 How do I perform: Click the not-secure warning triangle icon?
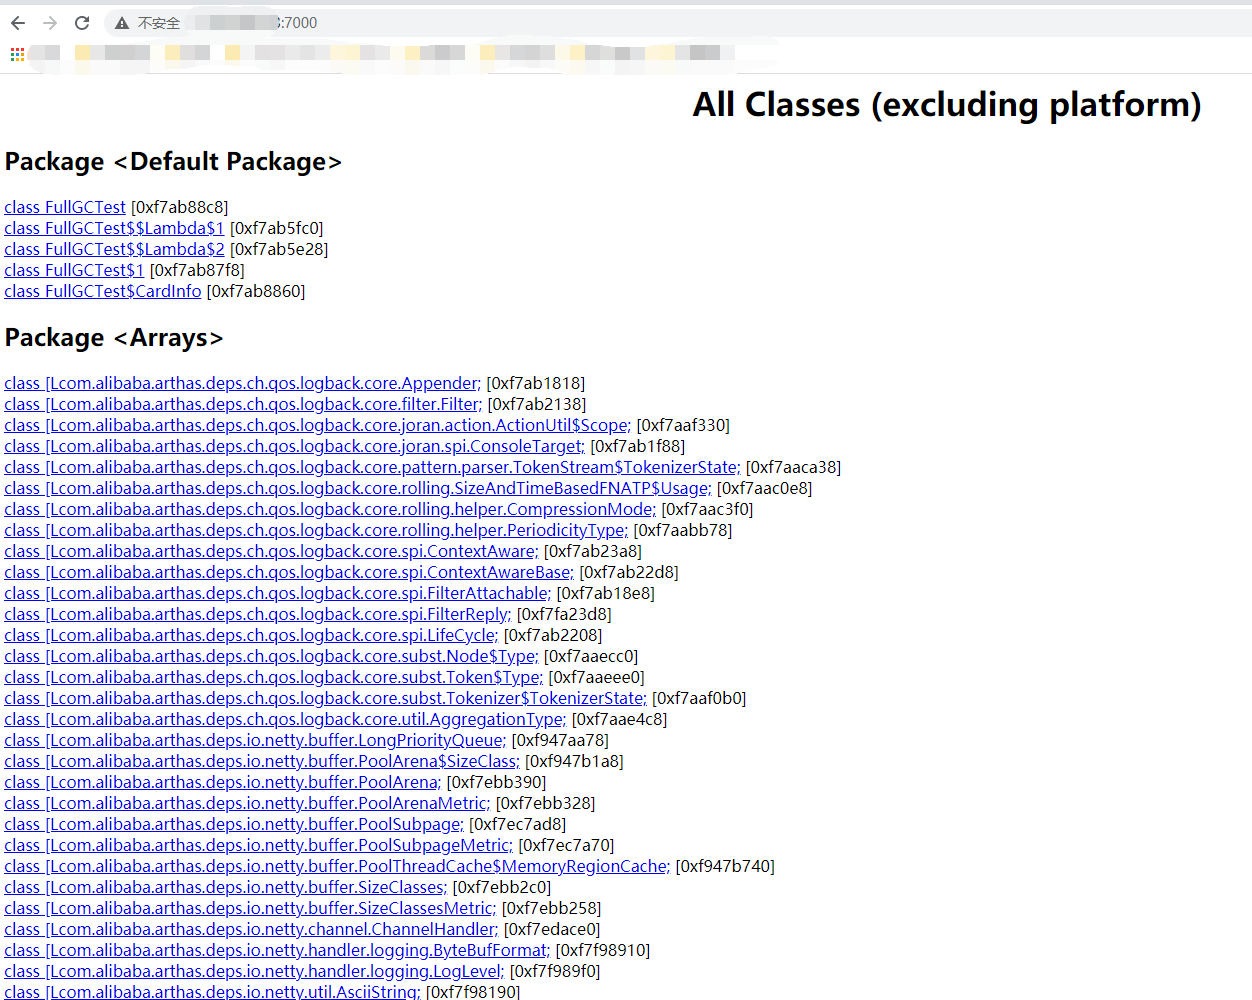click(x=122, y=23)
